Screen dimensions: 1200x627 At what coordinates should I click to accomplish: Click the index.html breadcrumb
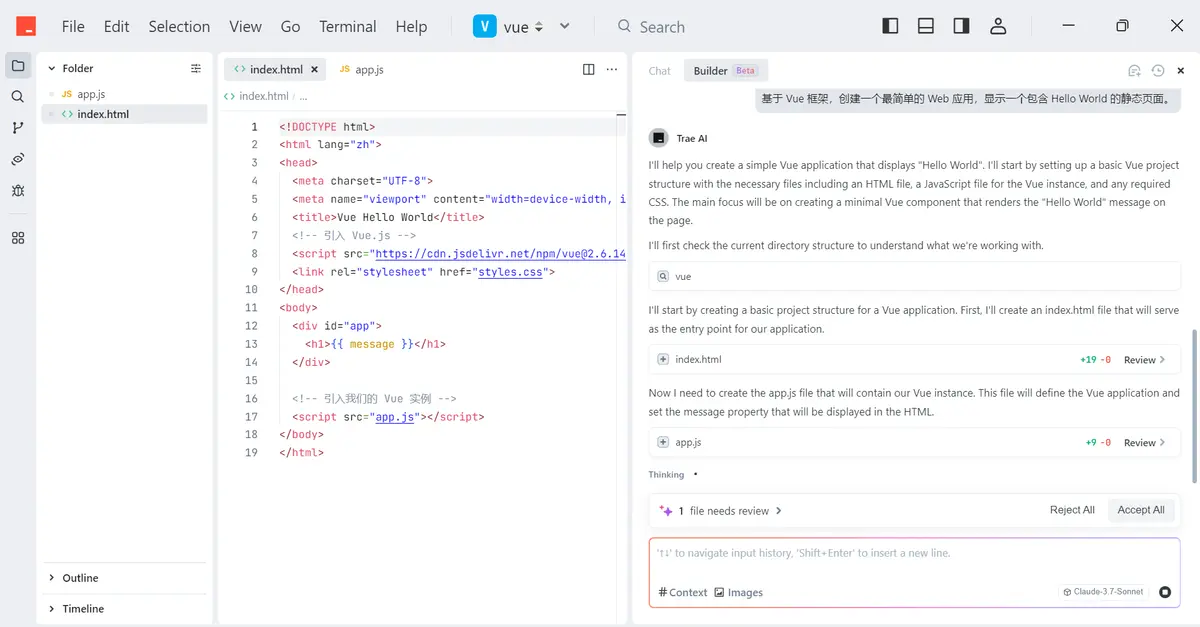point(264,96)
